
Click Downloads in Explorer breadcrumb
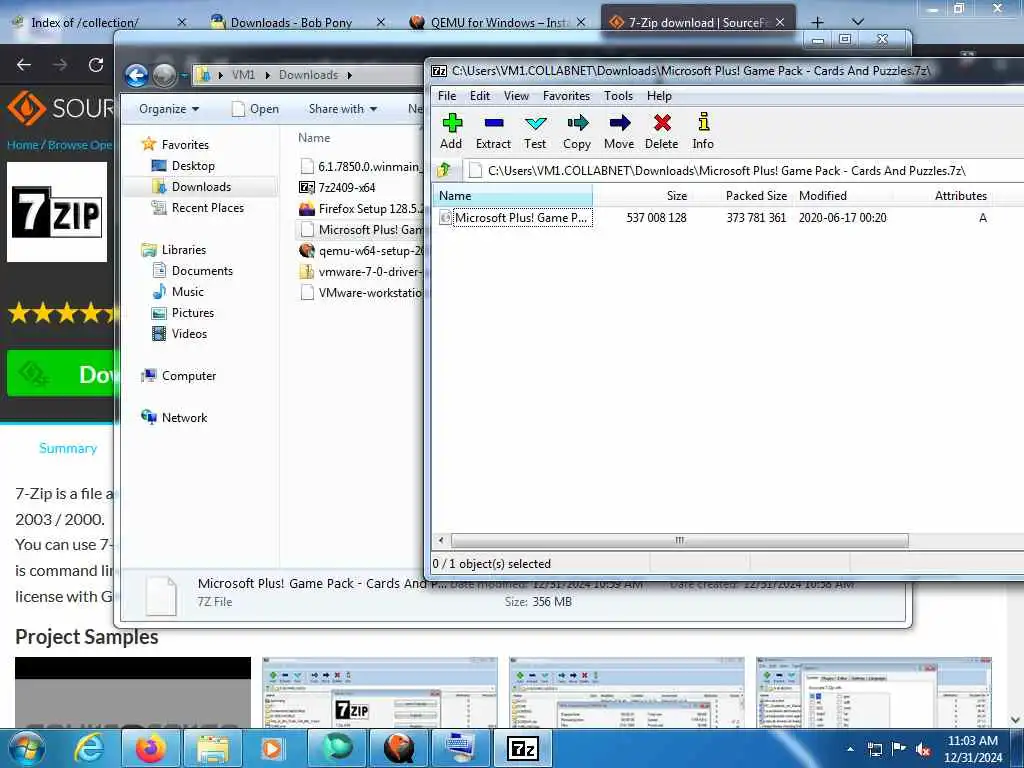pos(308,75)
